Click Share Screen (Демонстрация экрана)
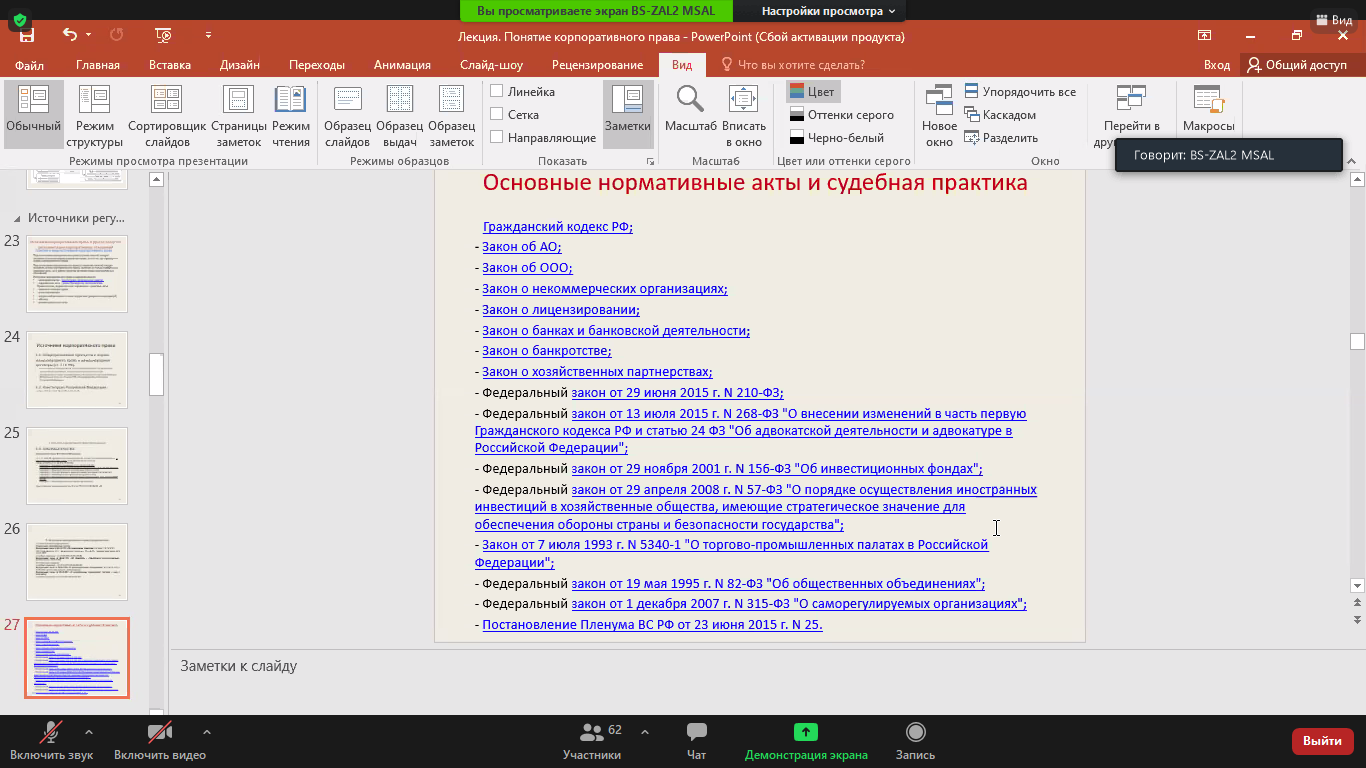Image resolution: width=1366 pixels, height=768 pixels. (x=806, y=741)
